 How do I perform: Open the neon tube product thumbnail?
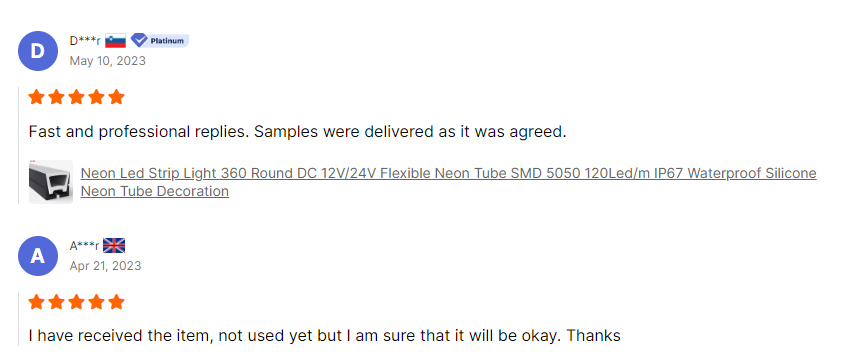tap(51, 182)
